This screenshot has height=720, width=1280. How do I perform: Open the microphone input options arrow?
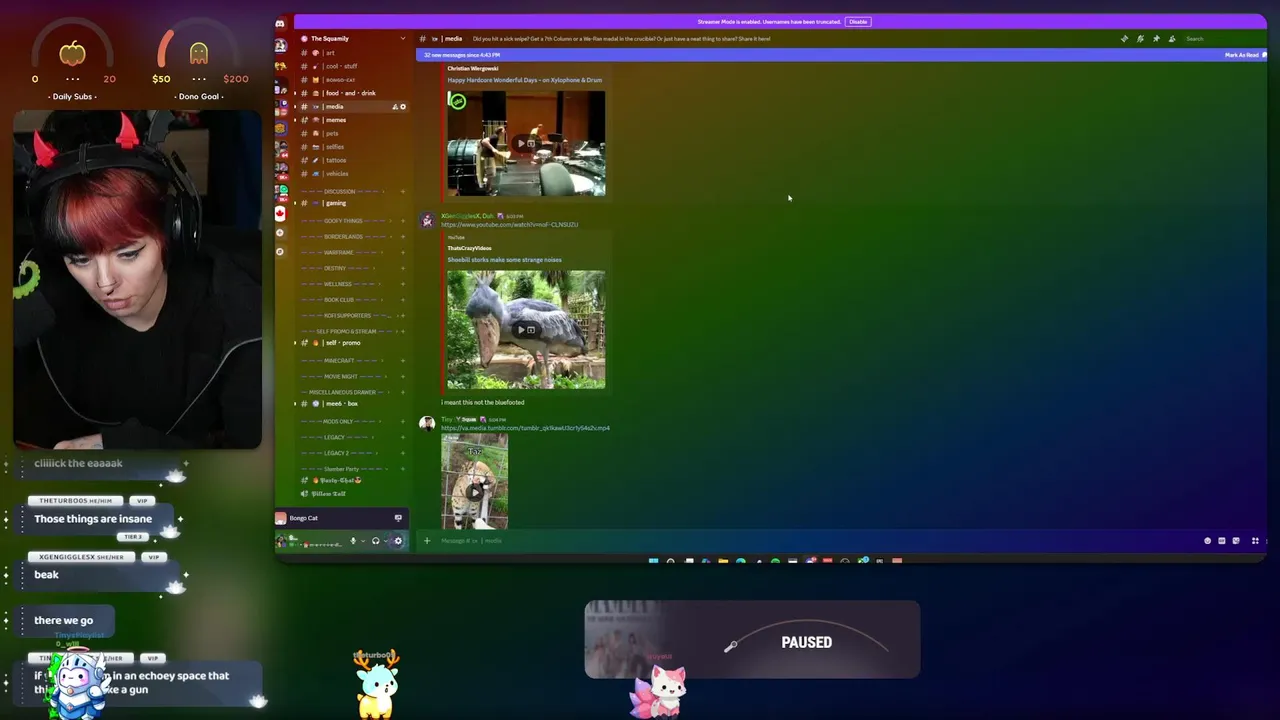click(x=362, y=541)
